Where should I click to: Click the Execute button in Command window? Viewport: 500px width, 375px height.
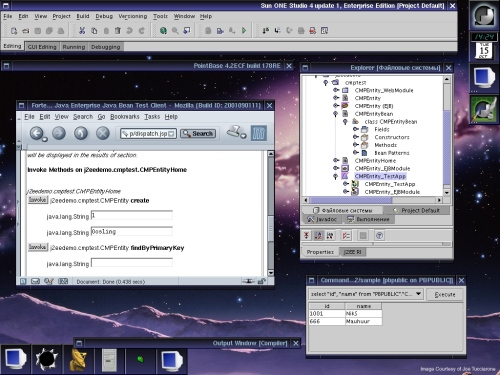tap(445, 294)
